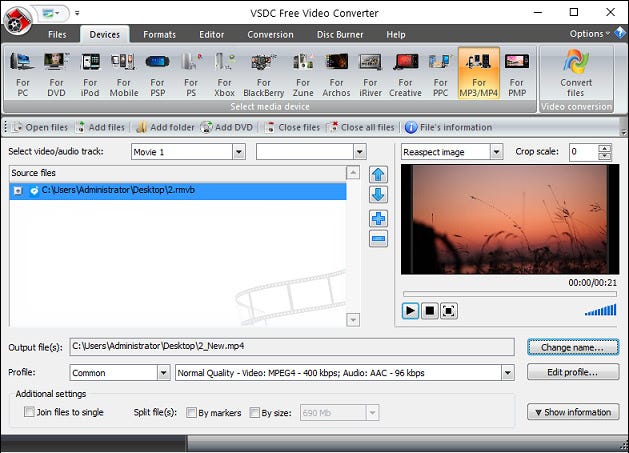The width and height of the screenshot is (629, 453).
Task: Add a file with the blue plus icon
Action: click(x=378, y=219)
